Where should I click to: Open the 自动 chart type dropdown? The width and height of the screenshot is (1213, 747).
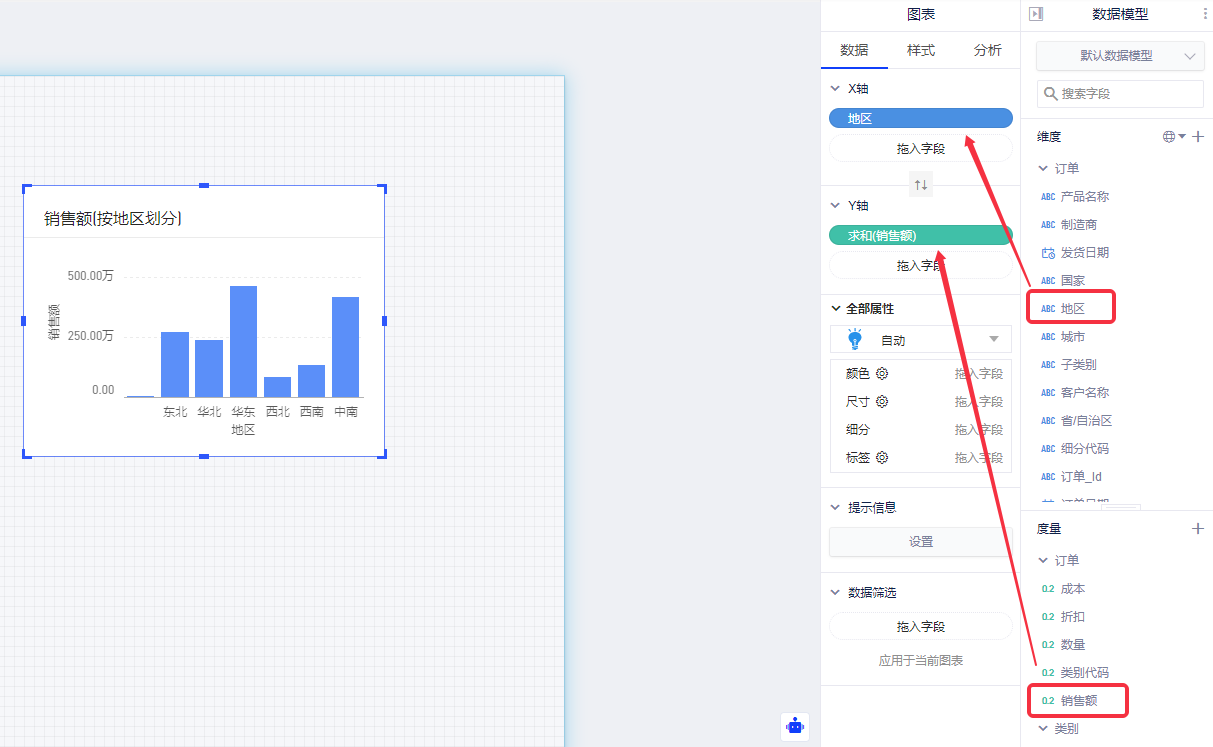tap(921, 340)
